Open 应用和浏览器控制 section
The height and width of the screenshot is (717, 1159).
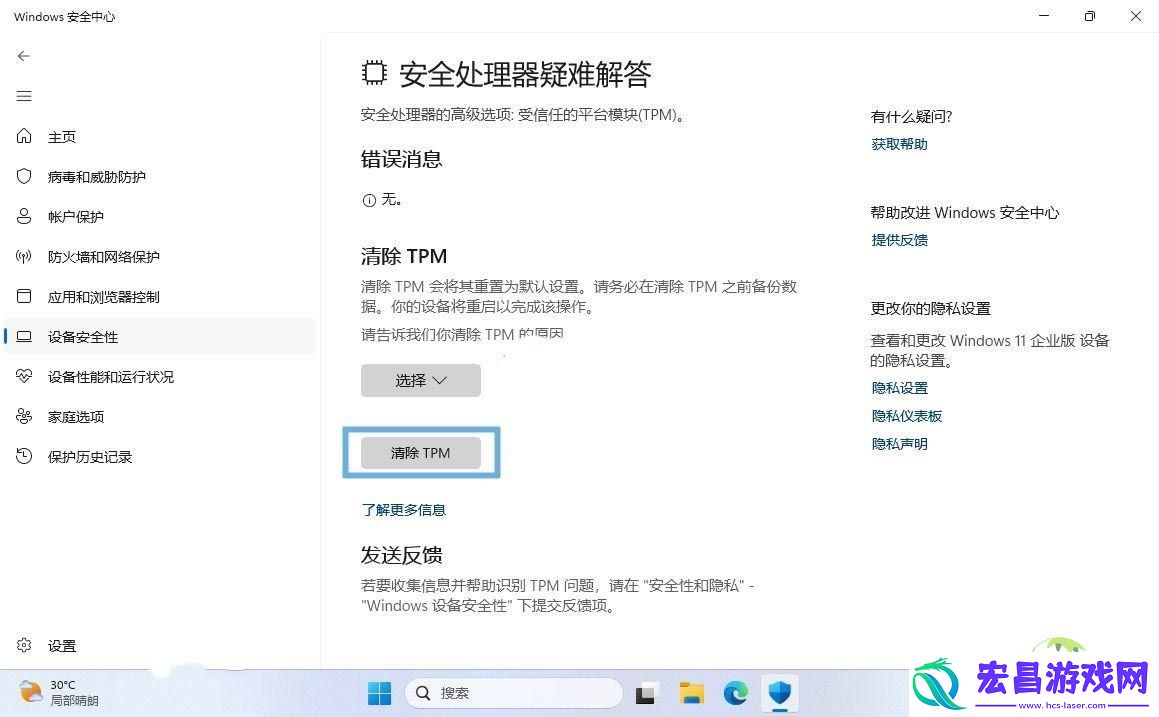[x=103, y=296]
